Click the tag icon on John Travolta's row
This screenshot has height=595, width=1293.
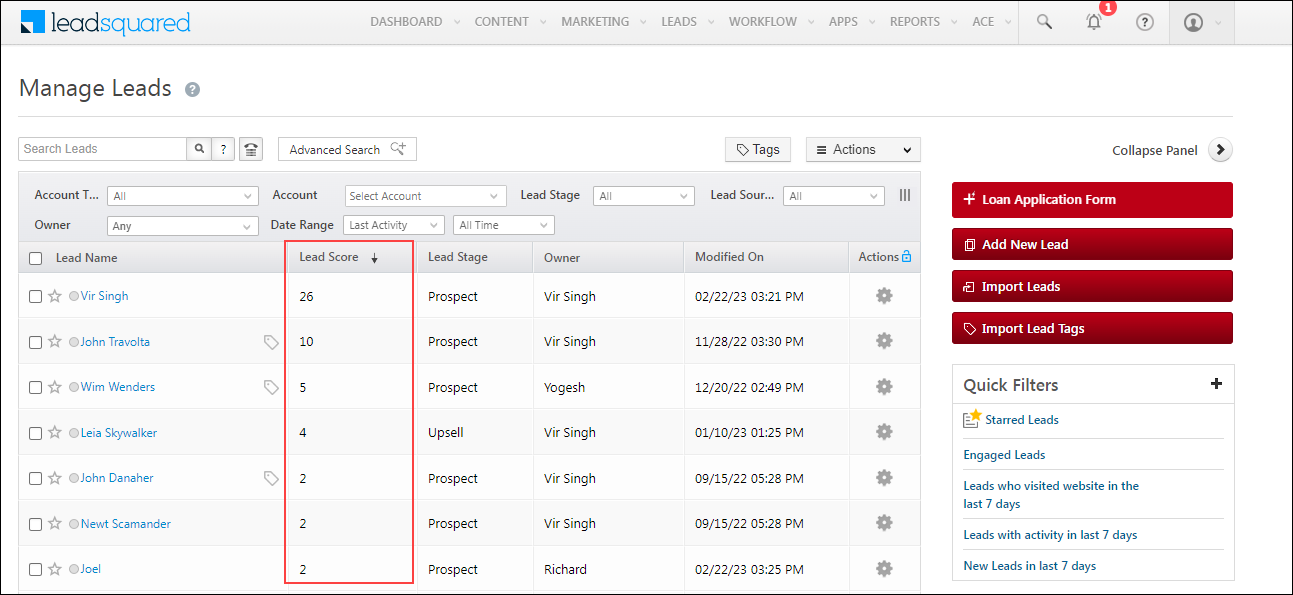coord(270,341)
